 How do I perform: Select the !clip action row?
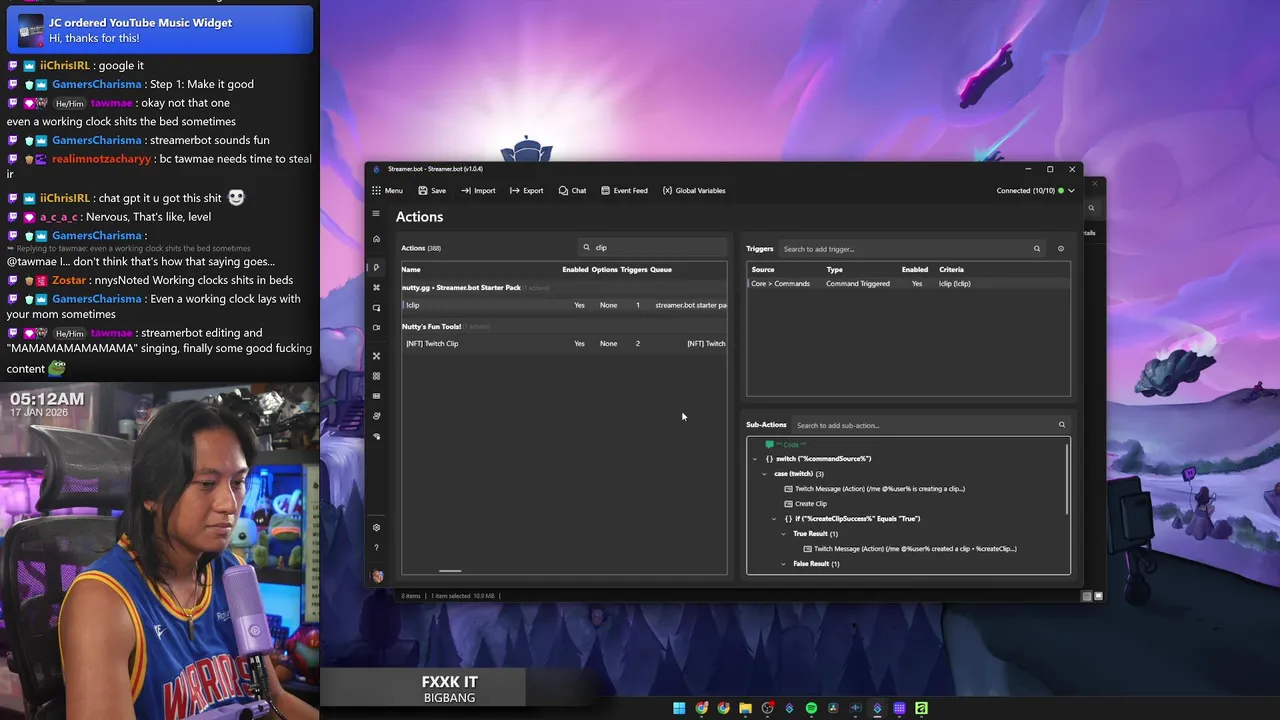564,305
